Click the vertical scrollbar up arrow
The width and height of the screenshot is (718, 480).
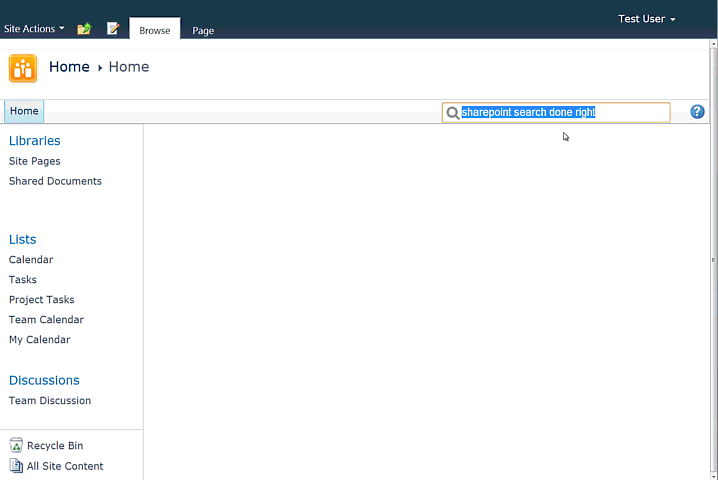713,44
